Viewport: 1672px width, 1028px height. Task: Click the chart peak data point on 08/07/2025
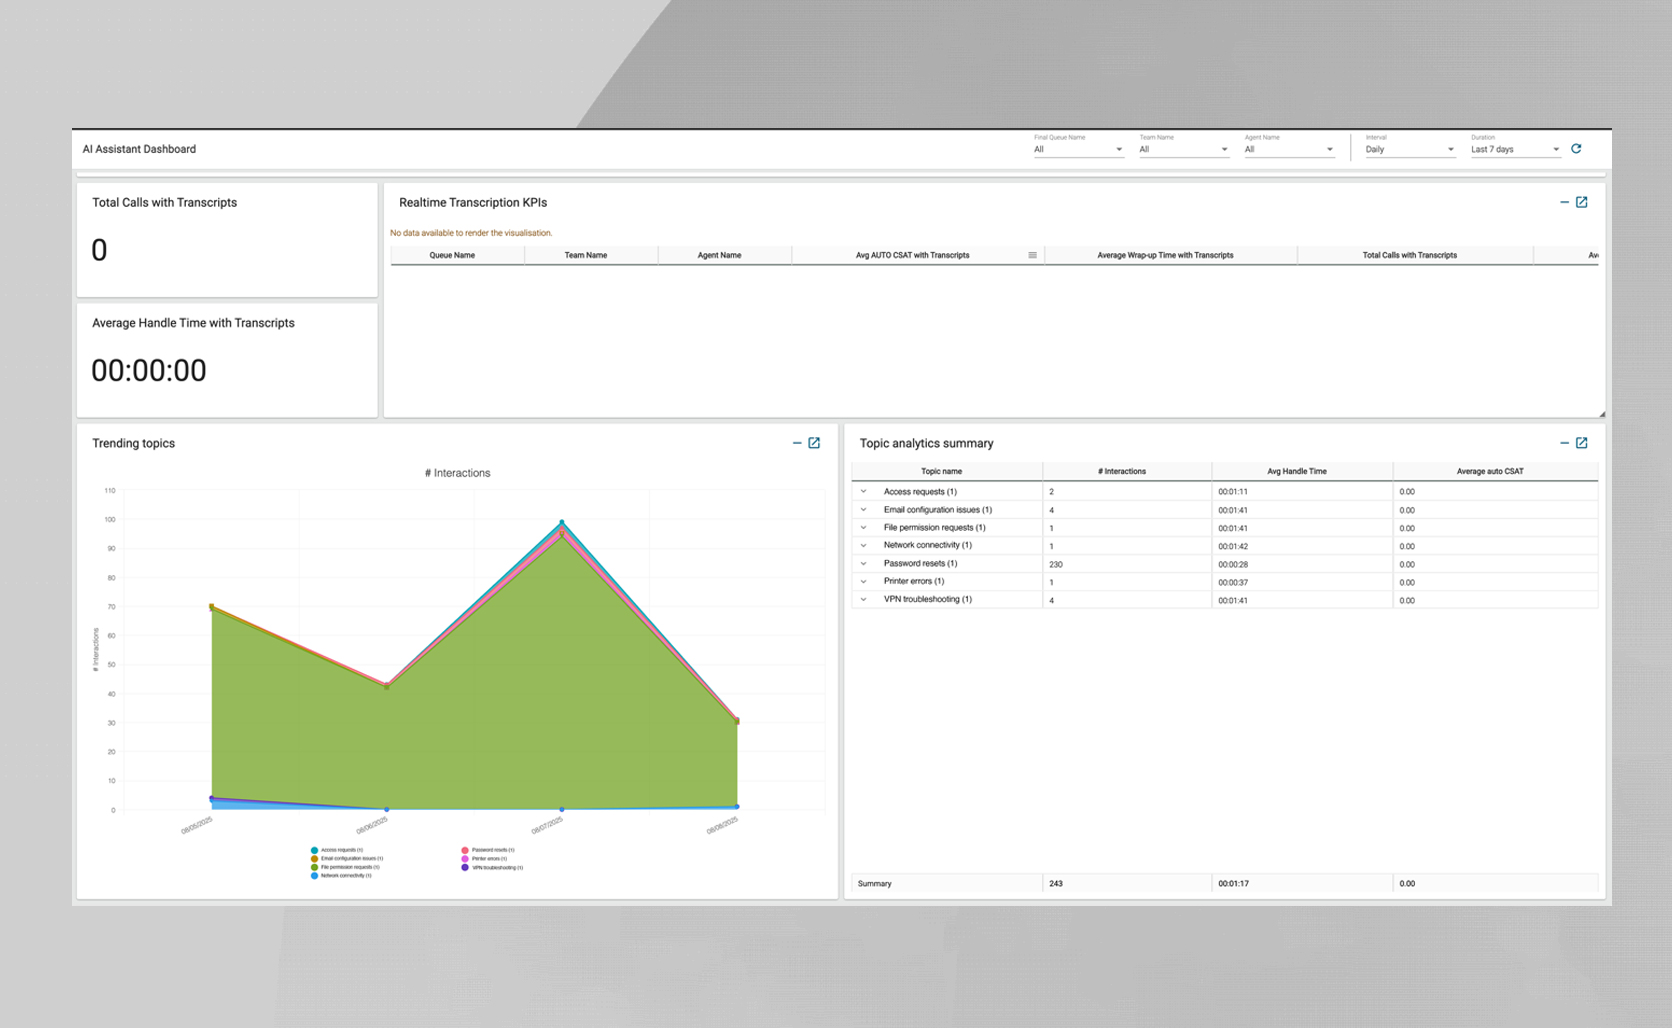[x=562, y=522]
